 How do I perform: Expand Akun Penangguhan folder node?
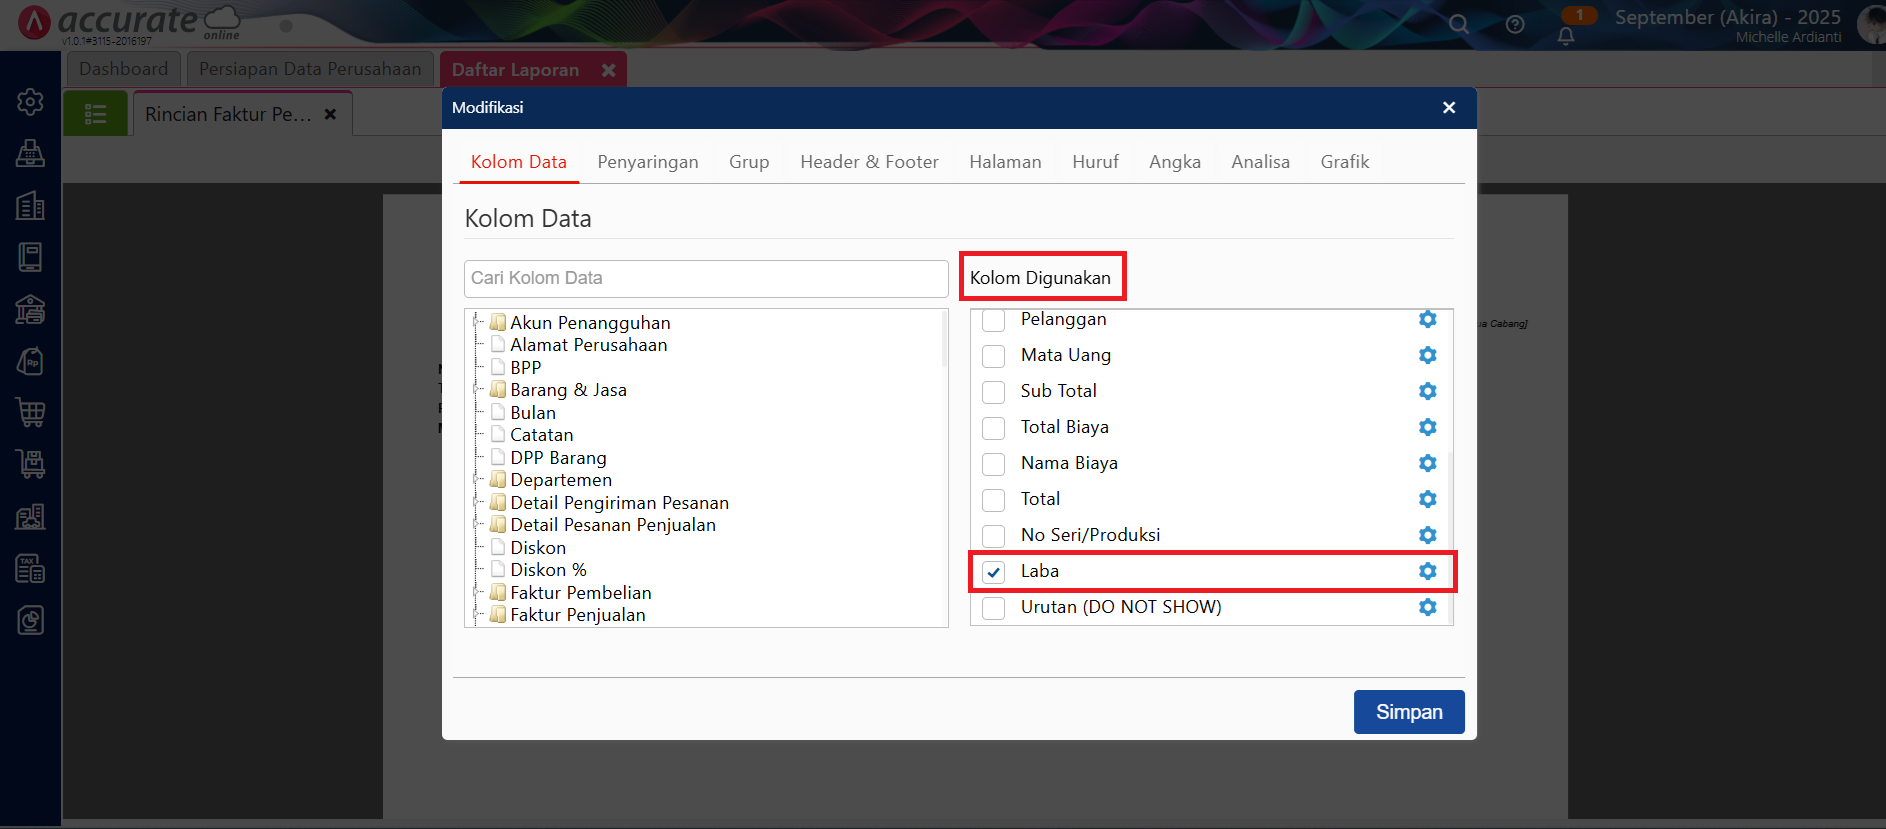[x=477, y=323]
